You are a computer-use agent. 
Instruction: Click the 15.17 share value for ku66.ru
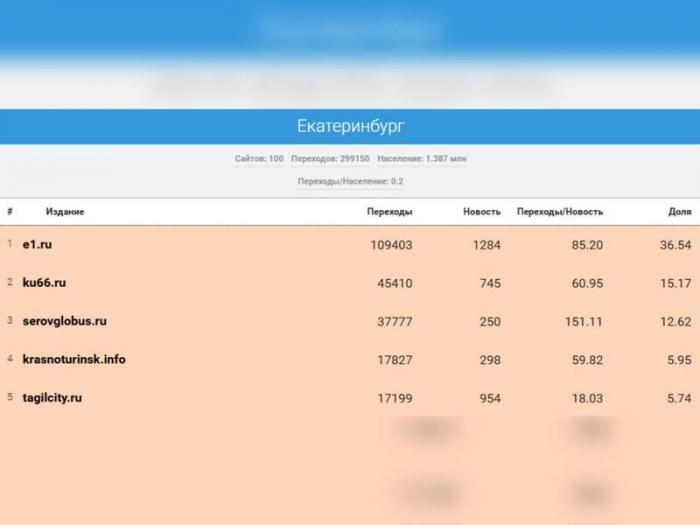point(676,283)
